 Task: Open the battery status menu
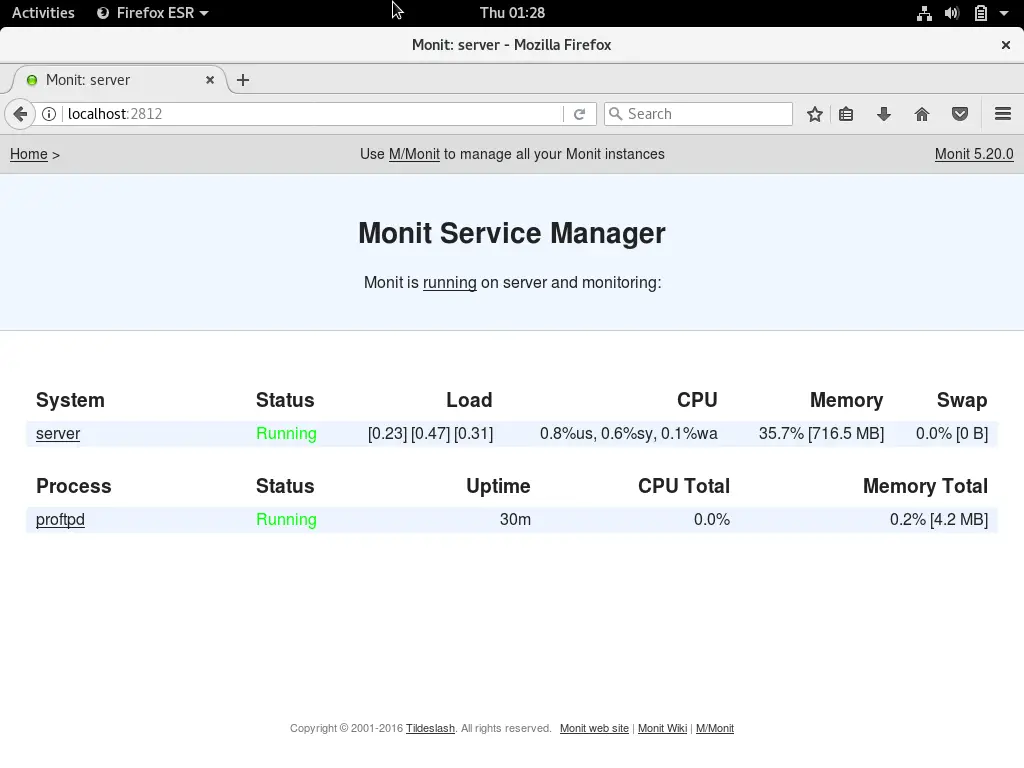[981, 13]
